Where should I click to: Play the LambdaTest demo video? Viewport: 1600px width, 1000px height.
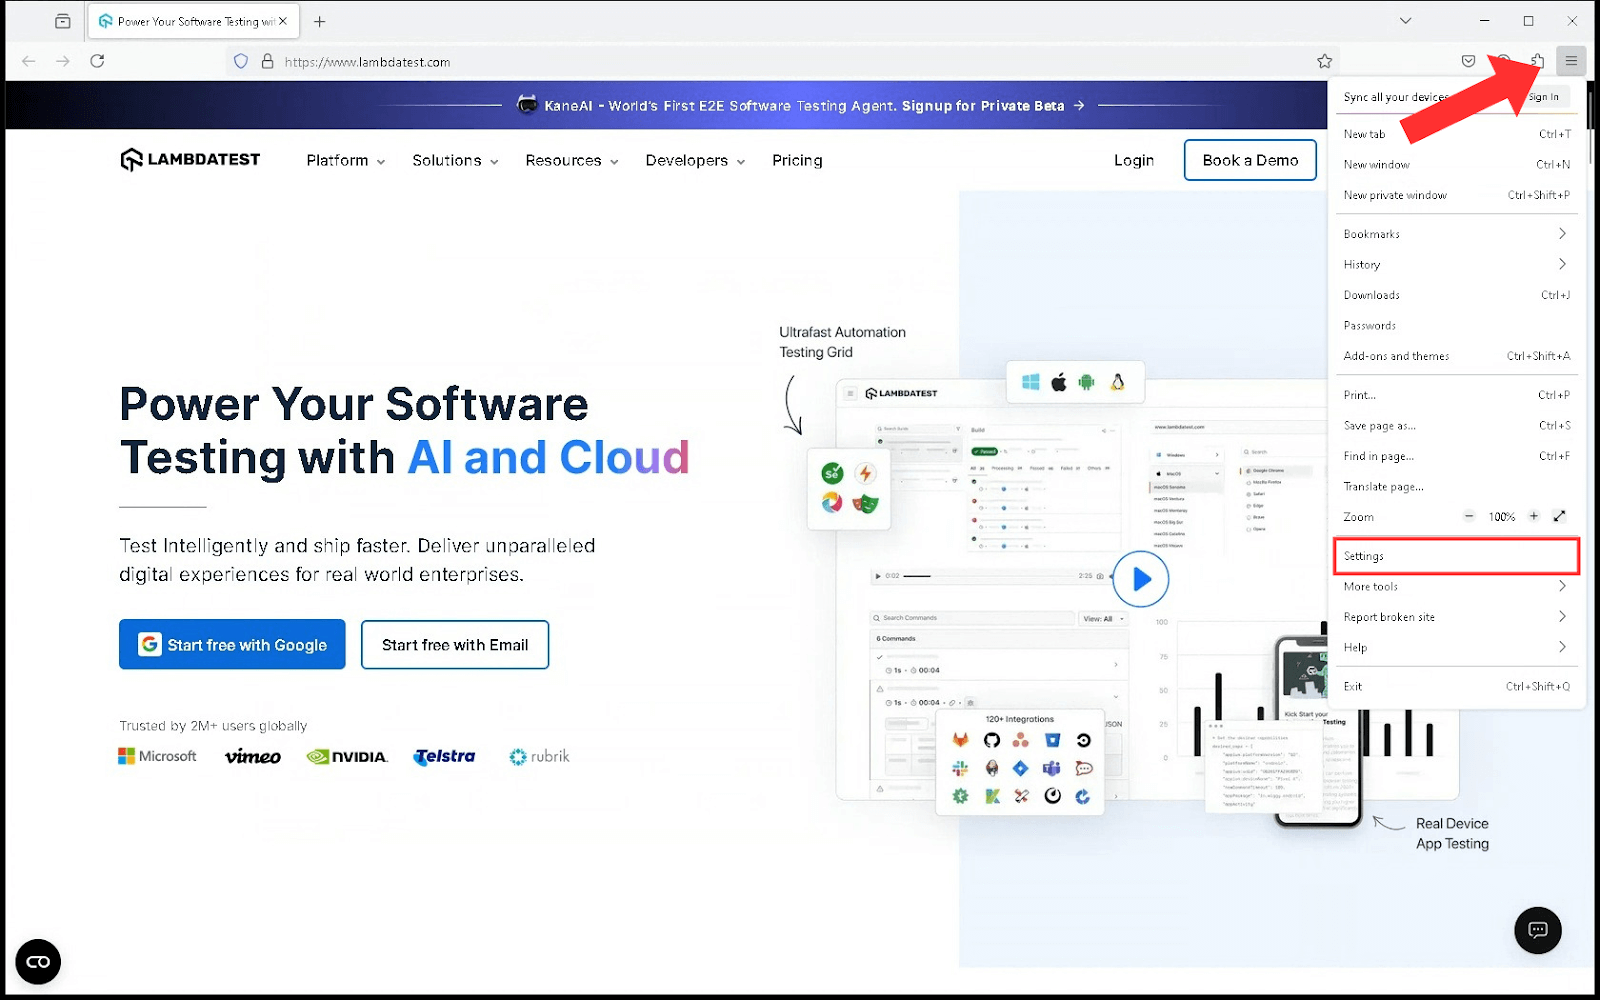(1141, 579)
